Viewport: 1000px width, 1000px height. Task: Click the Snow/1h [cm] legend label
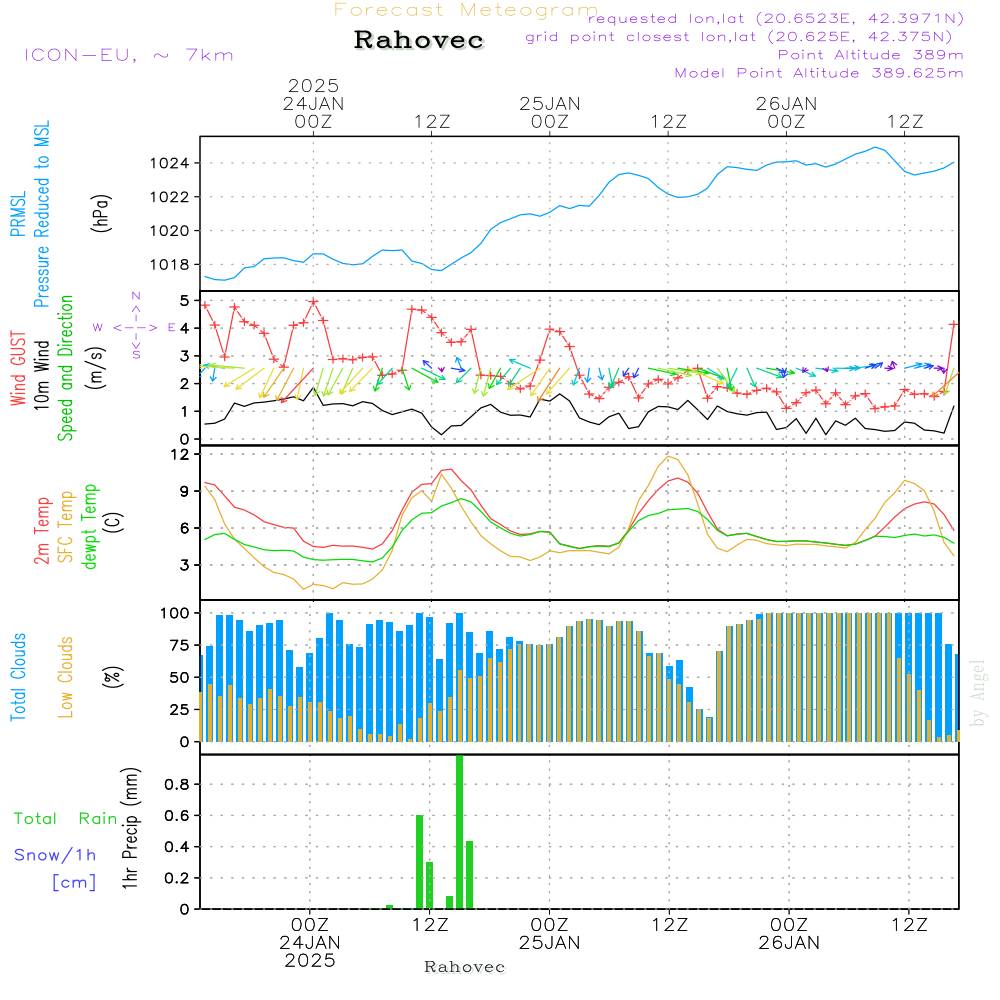coord(55,868)
